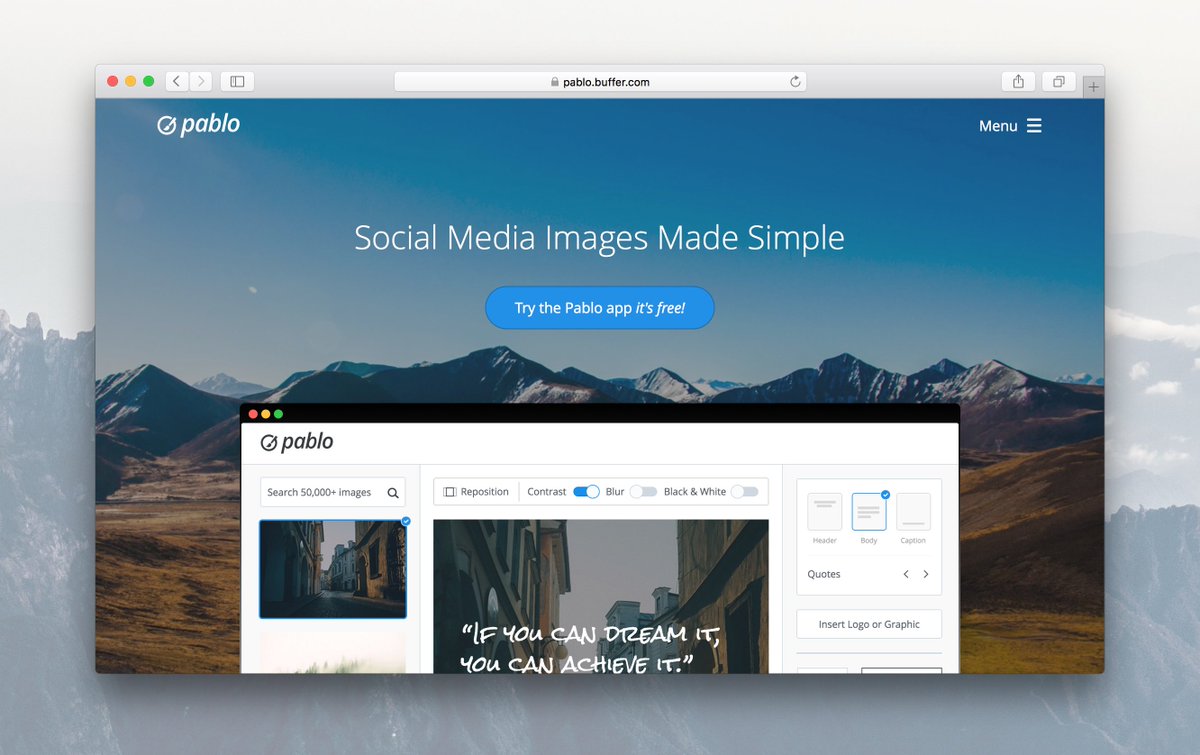Select the Caption text option
This screenshot has width=1200, height=755.
913,518
